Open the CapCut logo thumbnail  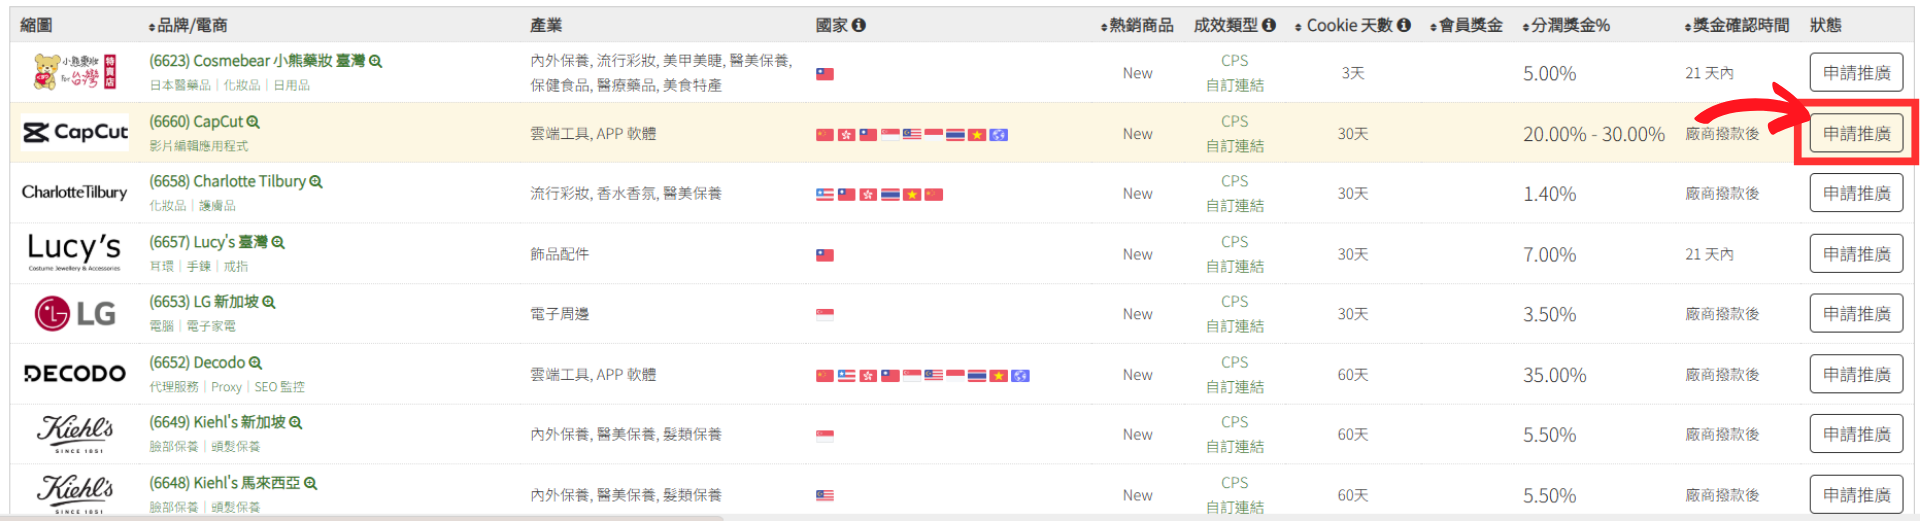tap(75, 132)
